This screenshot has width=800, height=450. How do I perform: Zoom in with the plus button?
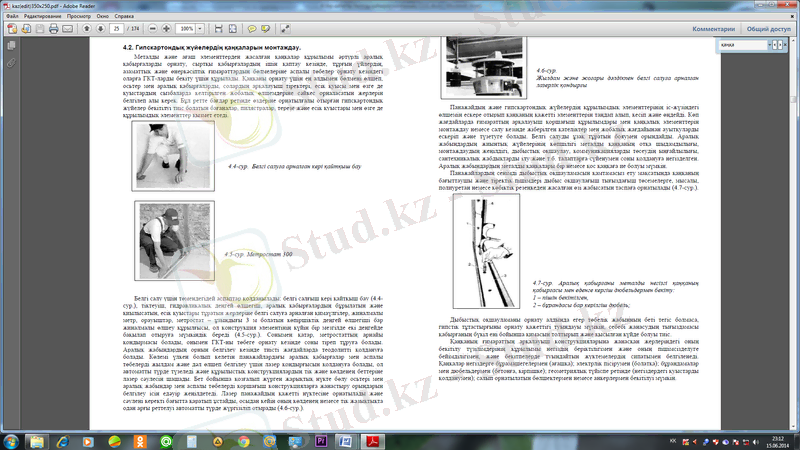166,29
